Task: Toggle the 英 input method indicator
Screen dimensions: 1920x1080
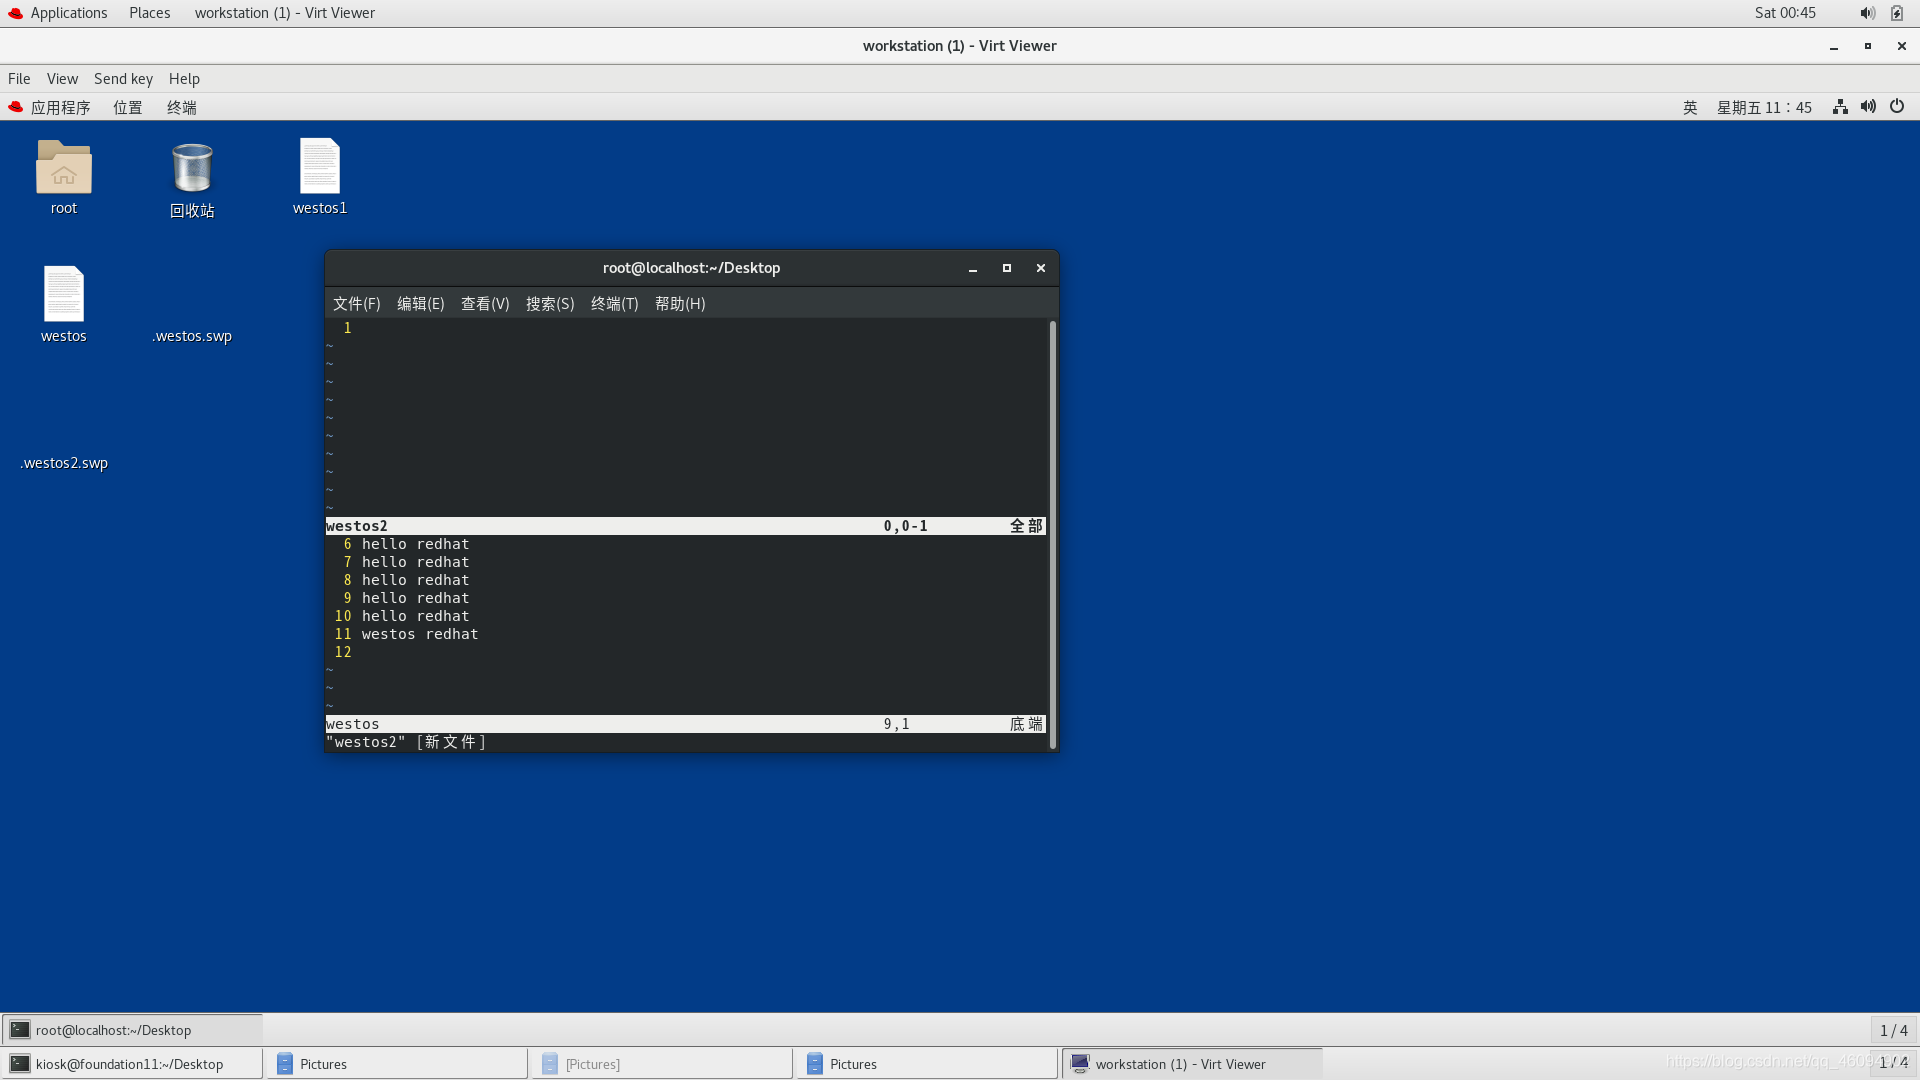Action: [x=1690, y=107]
